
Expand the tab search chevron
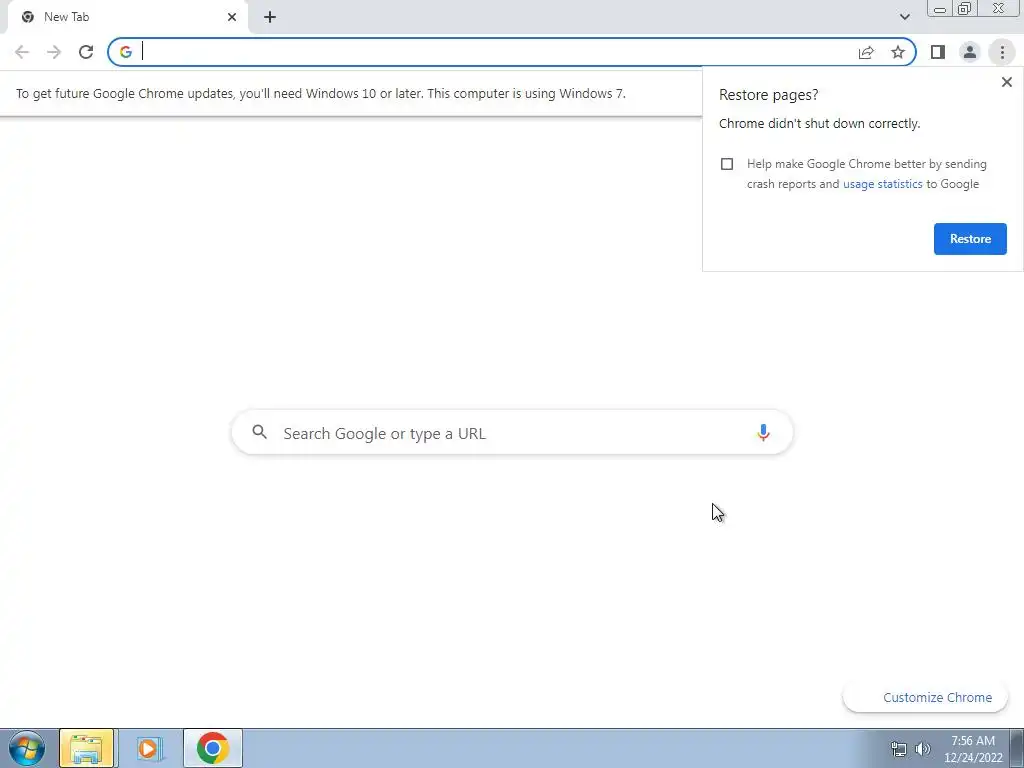(x=904, y=17)
